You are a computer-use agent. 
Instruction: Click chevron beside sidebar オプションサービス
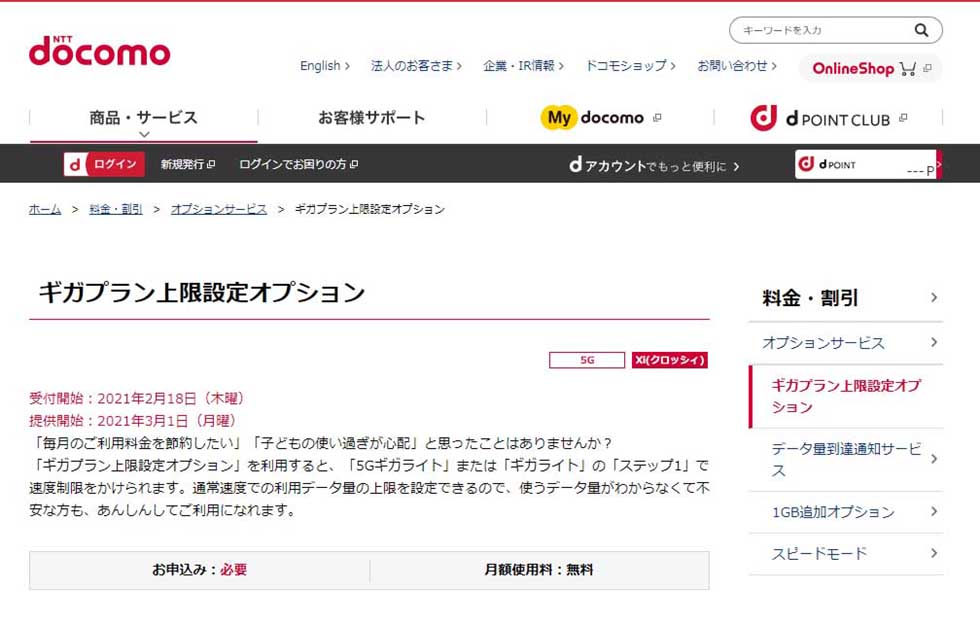point(934,342)
